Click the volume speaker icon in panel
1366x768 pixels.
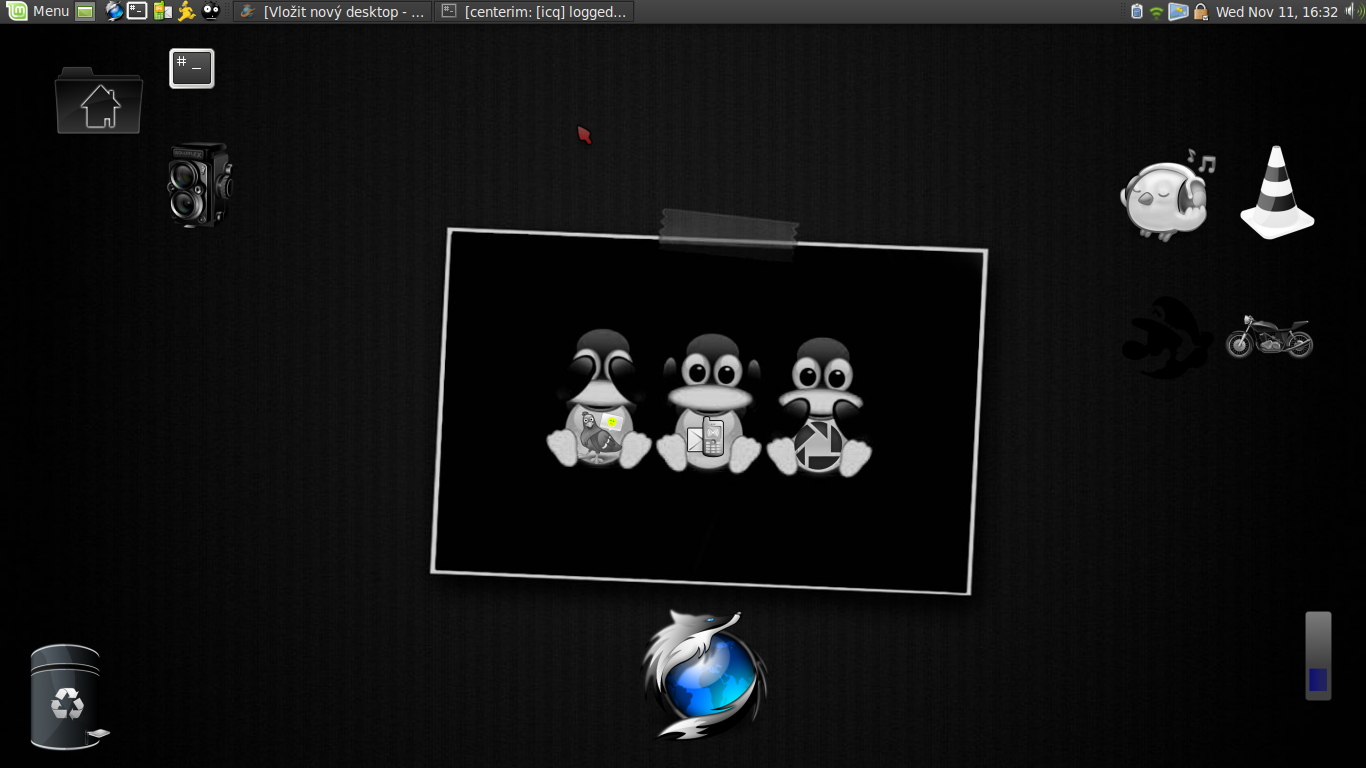tap(1353, 12)
